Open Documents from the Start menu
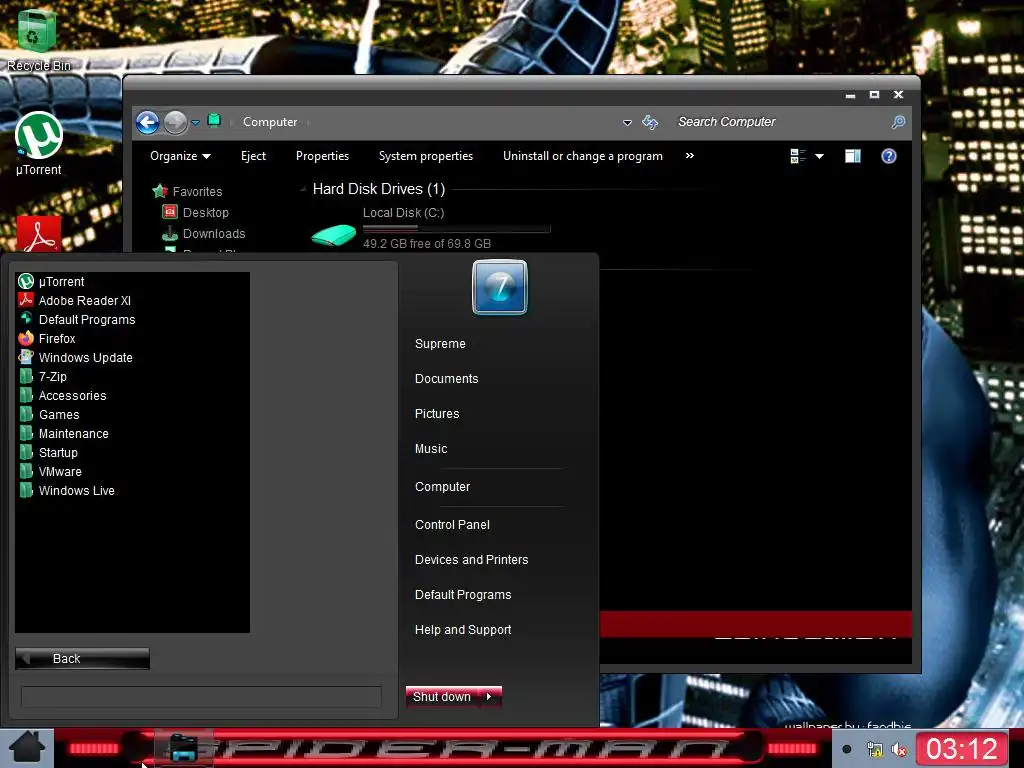Screen dimensions: 1024x768 447,379
